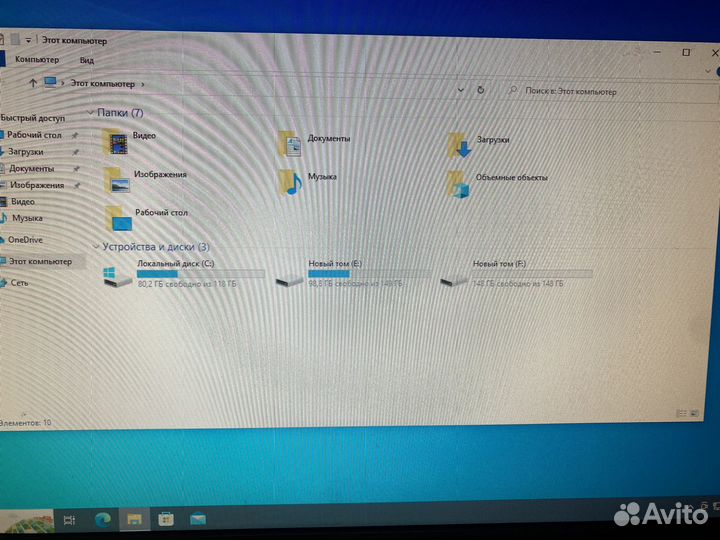The width and height of the screenshot is (720, 540).
Task: Open the quick access toolbar dropdown arrow
Action: point(28,40)
